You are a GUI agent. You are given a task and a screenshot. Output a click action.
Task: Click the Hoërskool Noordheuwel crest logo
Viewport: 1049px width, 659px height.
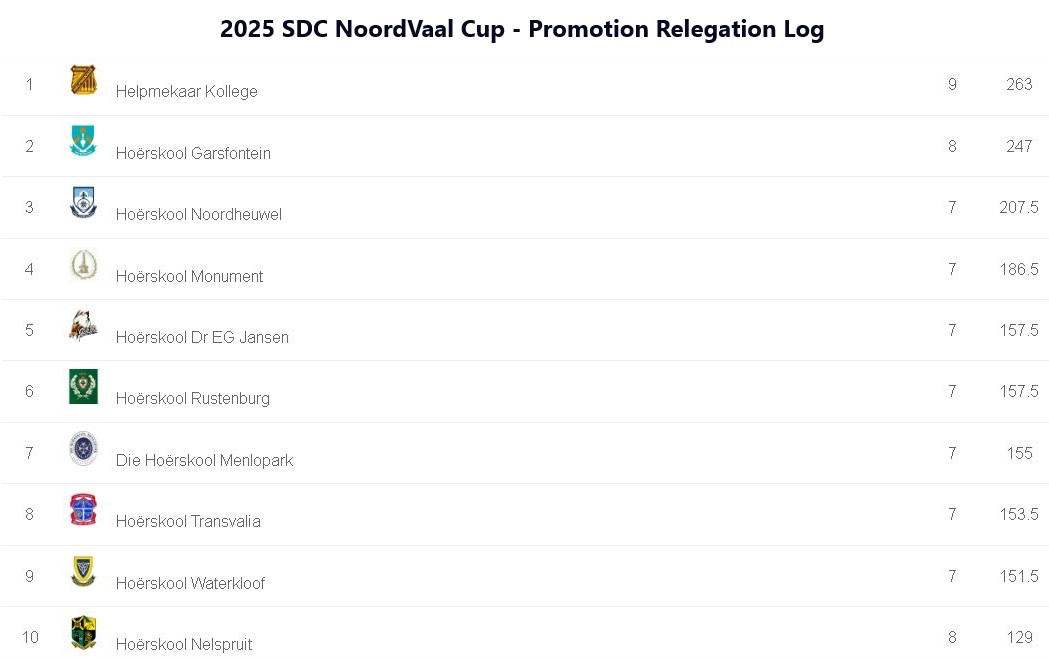(83, 203)
